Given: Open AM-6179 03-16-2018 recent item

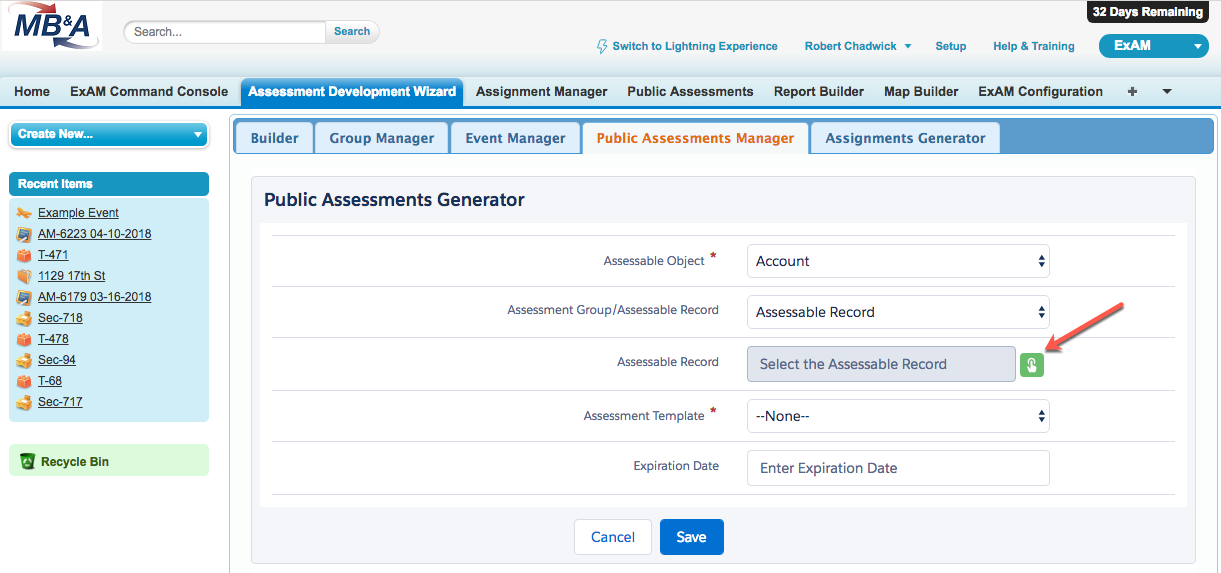Looking at the screenshot, I should 95,297.
